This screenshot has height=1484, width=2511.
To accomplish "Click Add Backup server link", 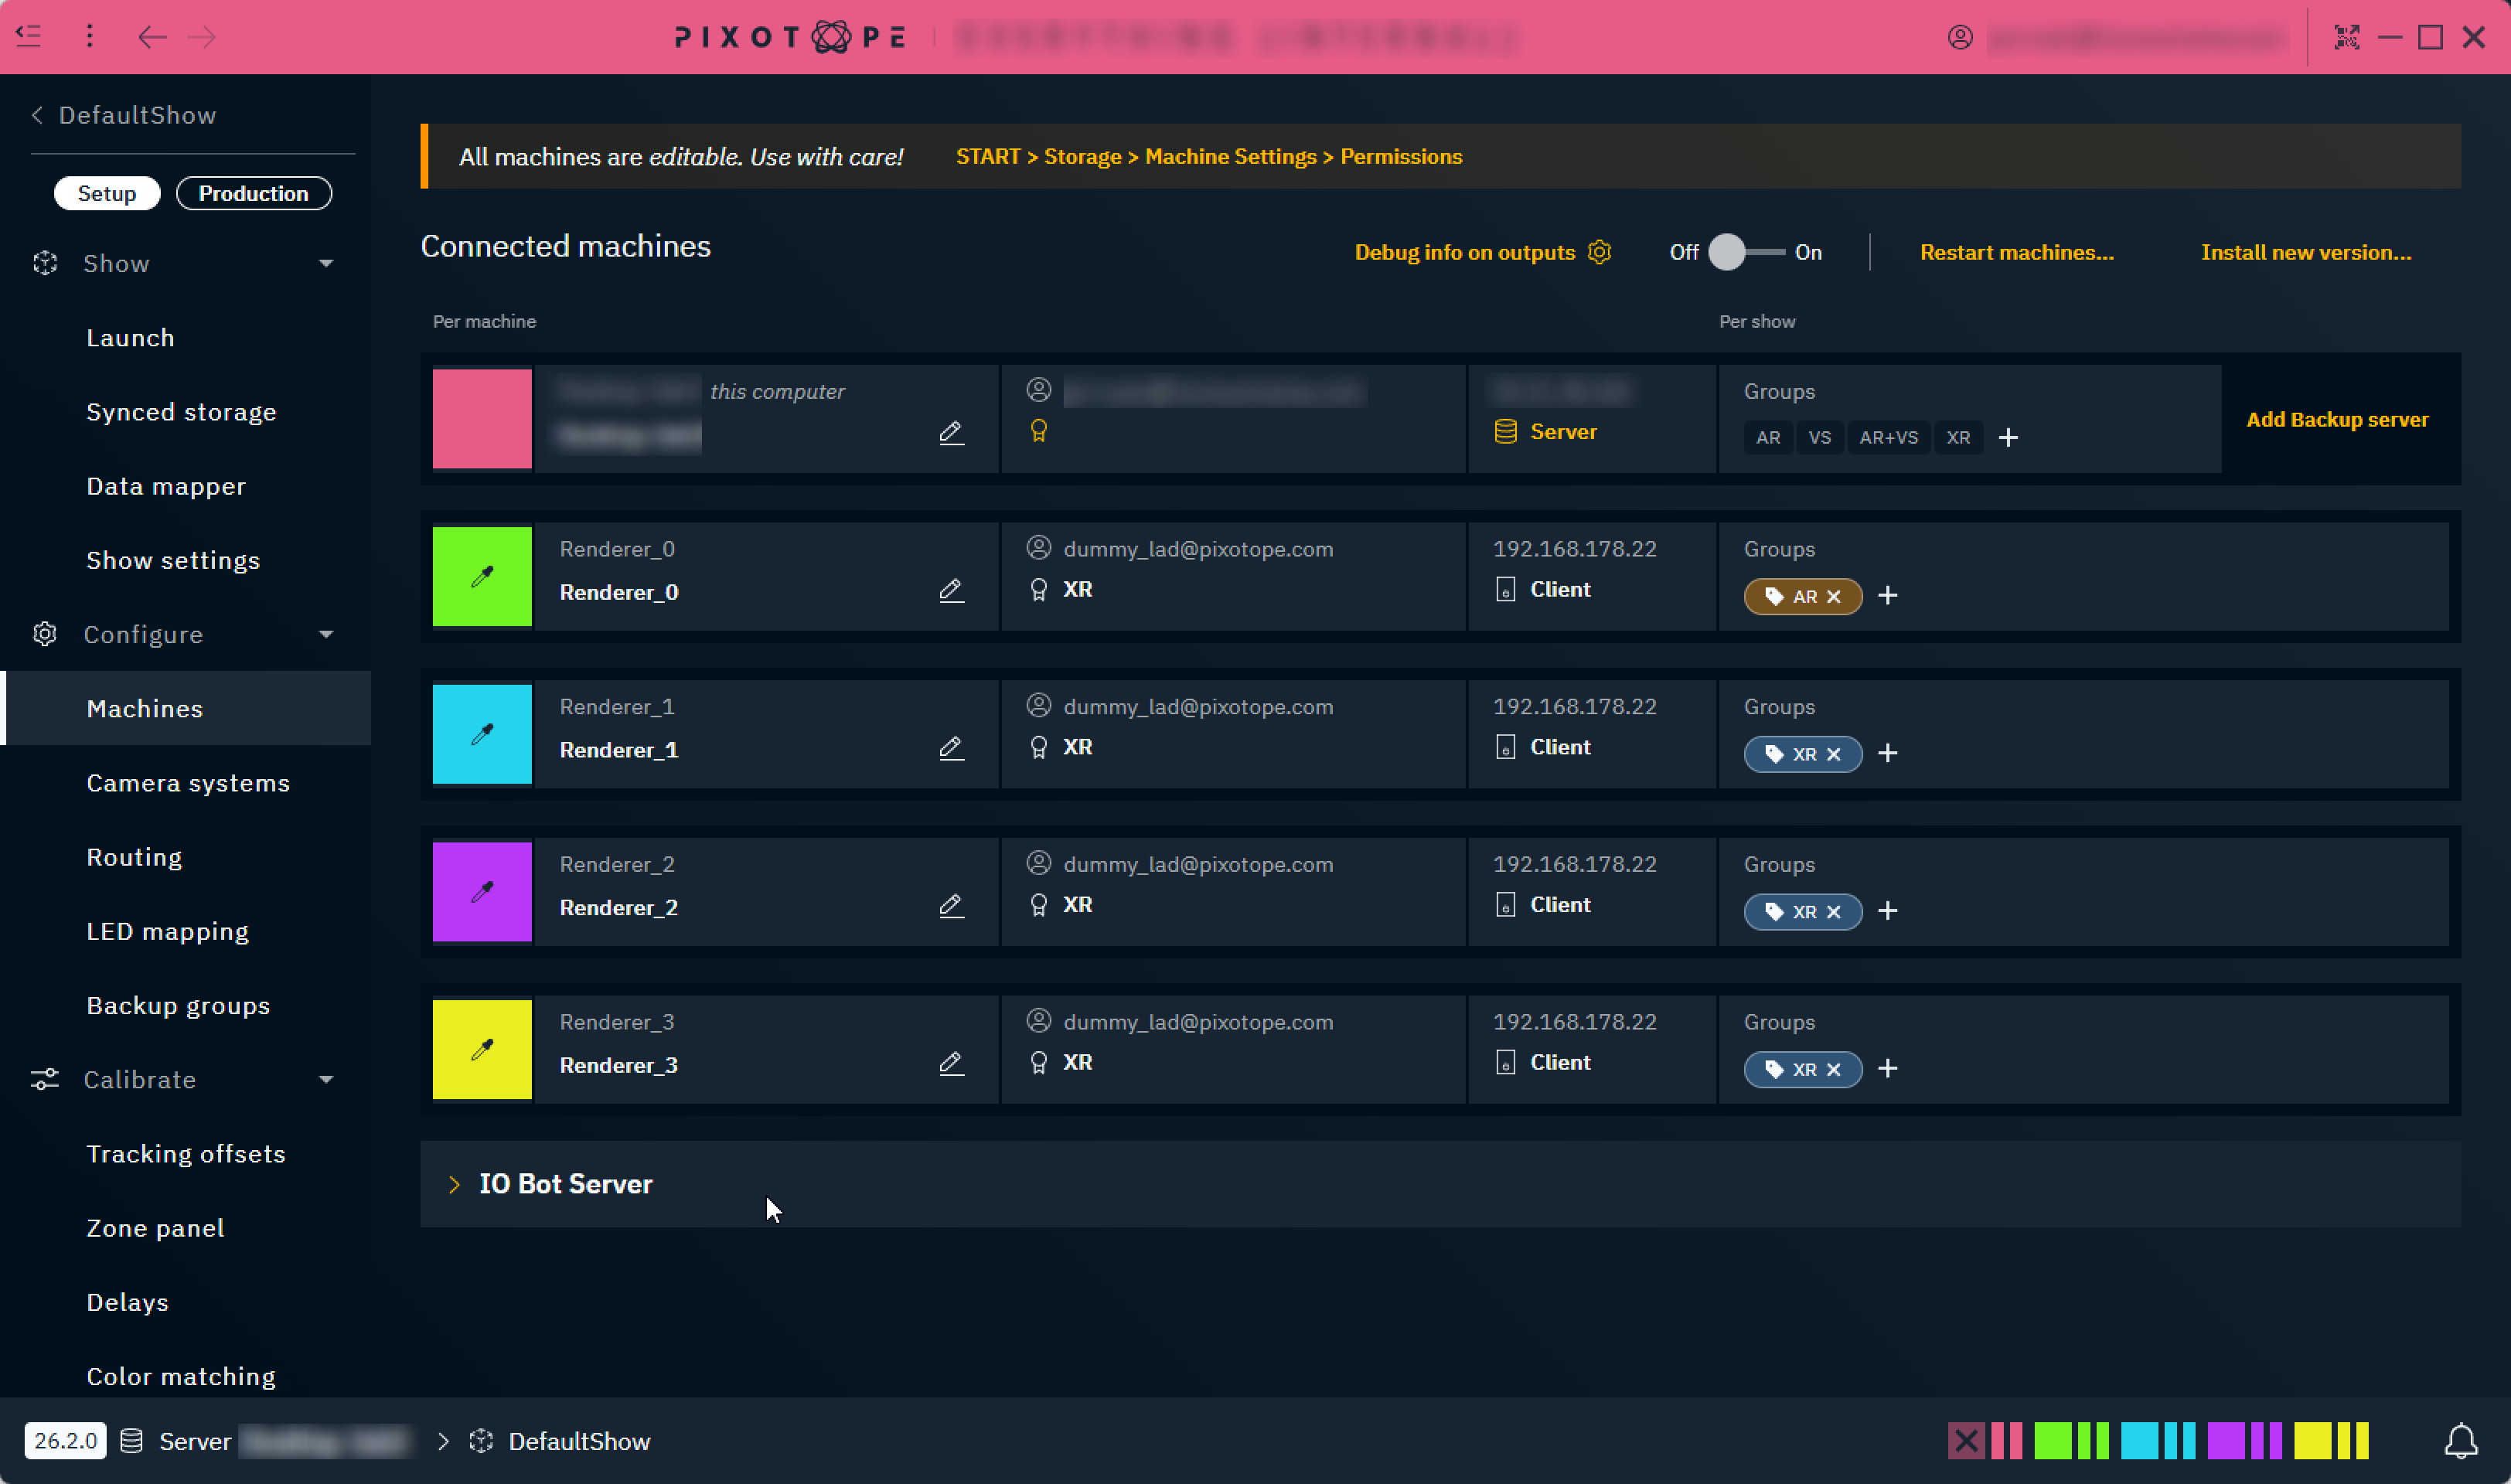I will (2337, 419).
